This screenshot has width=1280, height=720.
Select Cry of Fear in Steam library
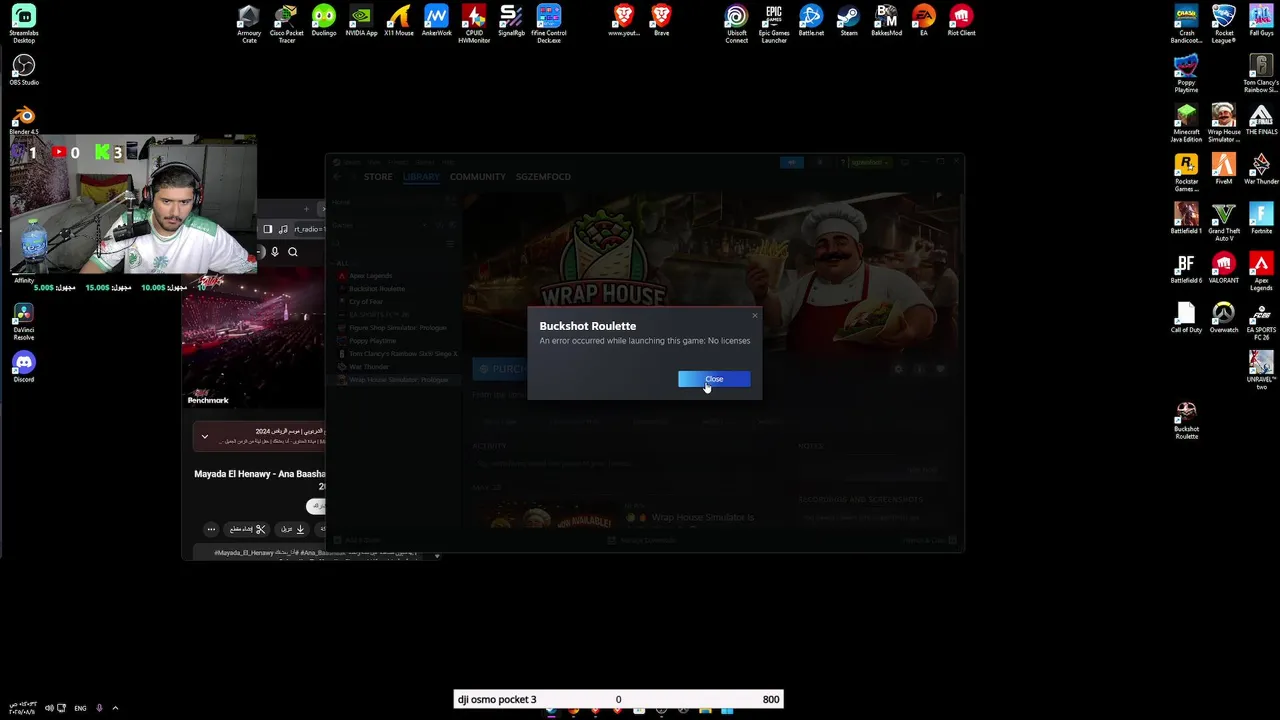tap(366, 302)
